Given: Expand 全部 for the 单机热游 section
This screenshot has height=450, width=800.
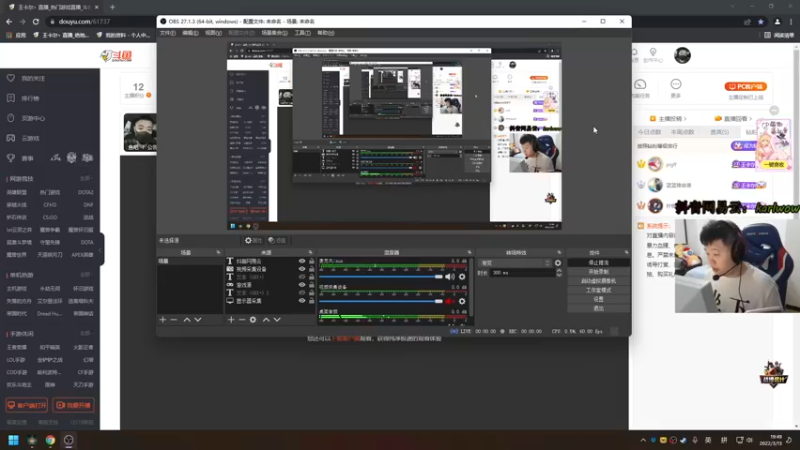Looking at the screenshot, I should pos(85,274).
